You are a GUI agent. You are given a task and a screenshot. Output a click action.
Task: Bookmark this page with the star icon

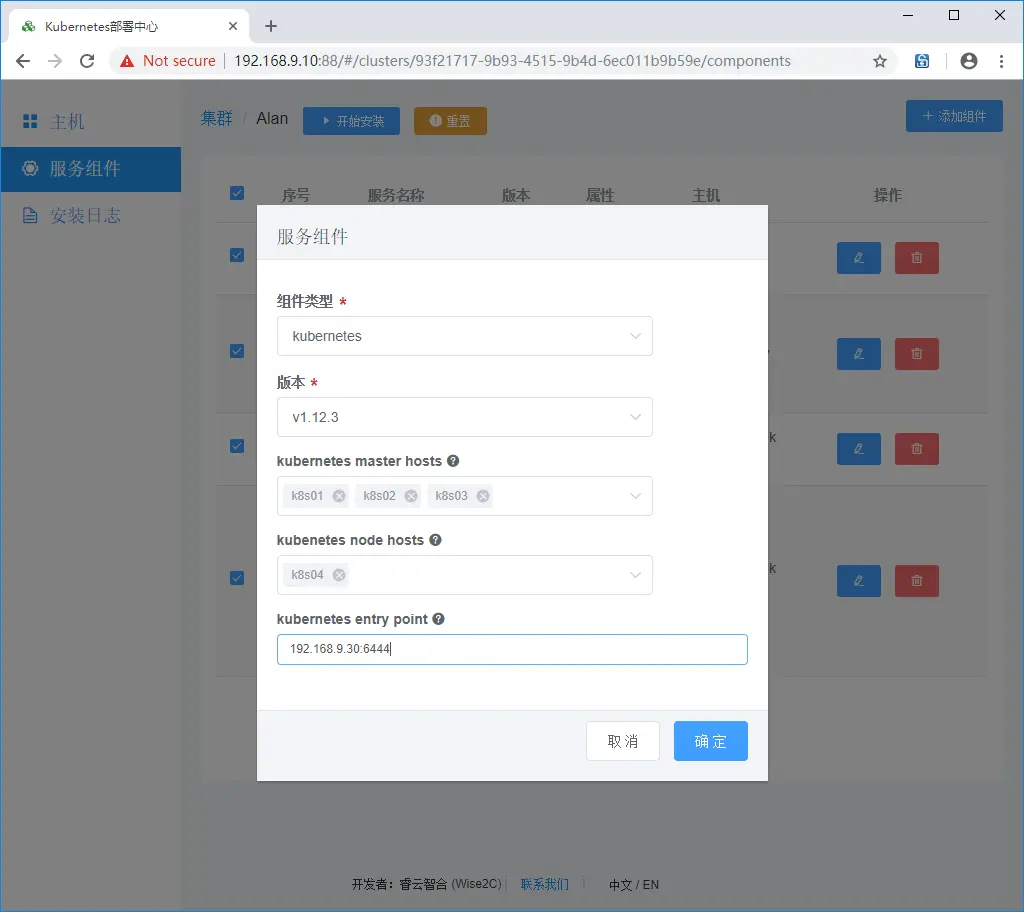coord(880,61)
